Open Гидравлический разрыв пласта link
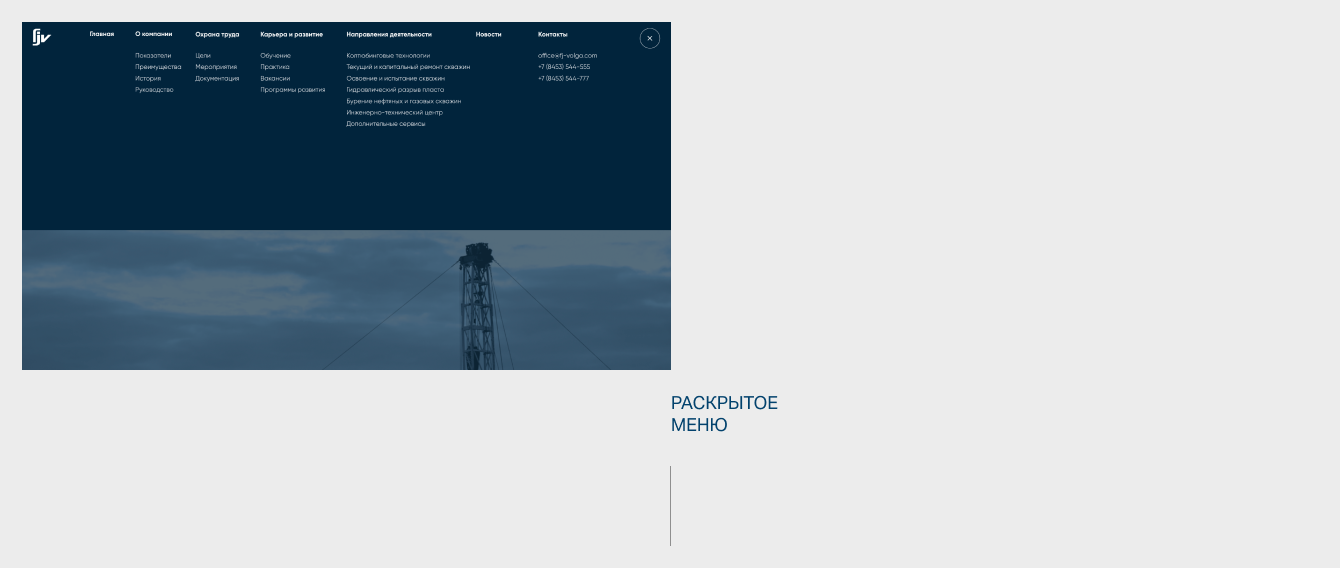This screenshot has height=568, width=1340. coord(395,90)
